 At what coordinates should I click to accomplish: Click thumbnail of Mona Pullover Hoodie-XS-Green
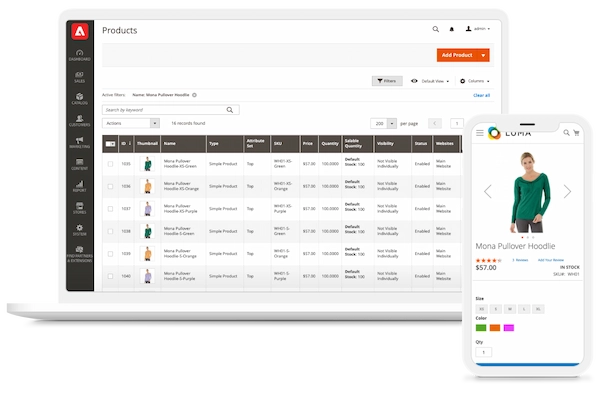[x=148, y=164]
